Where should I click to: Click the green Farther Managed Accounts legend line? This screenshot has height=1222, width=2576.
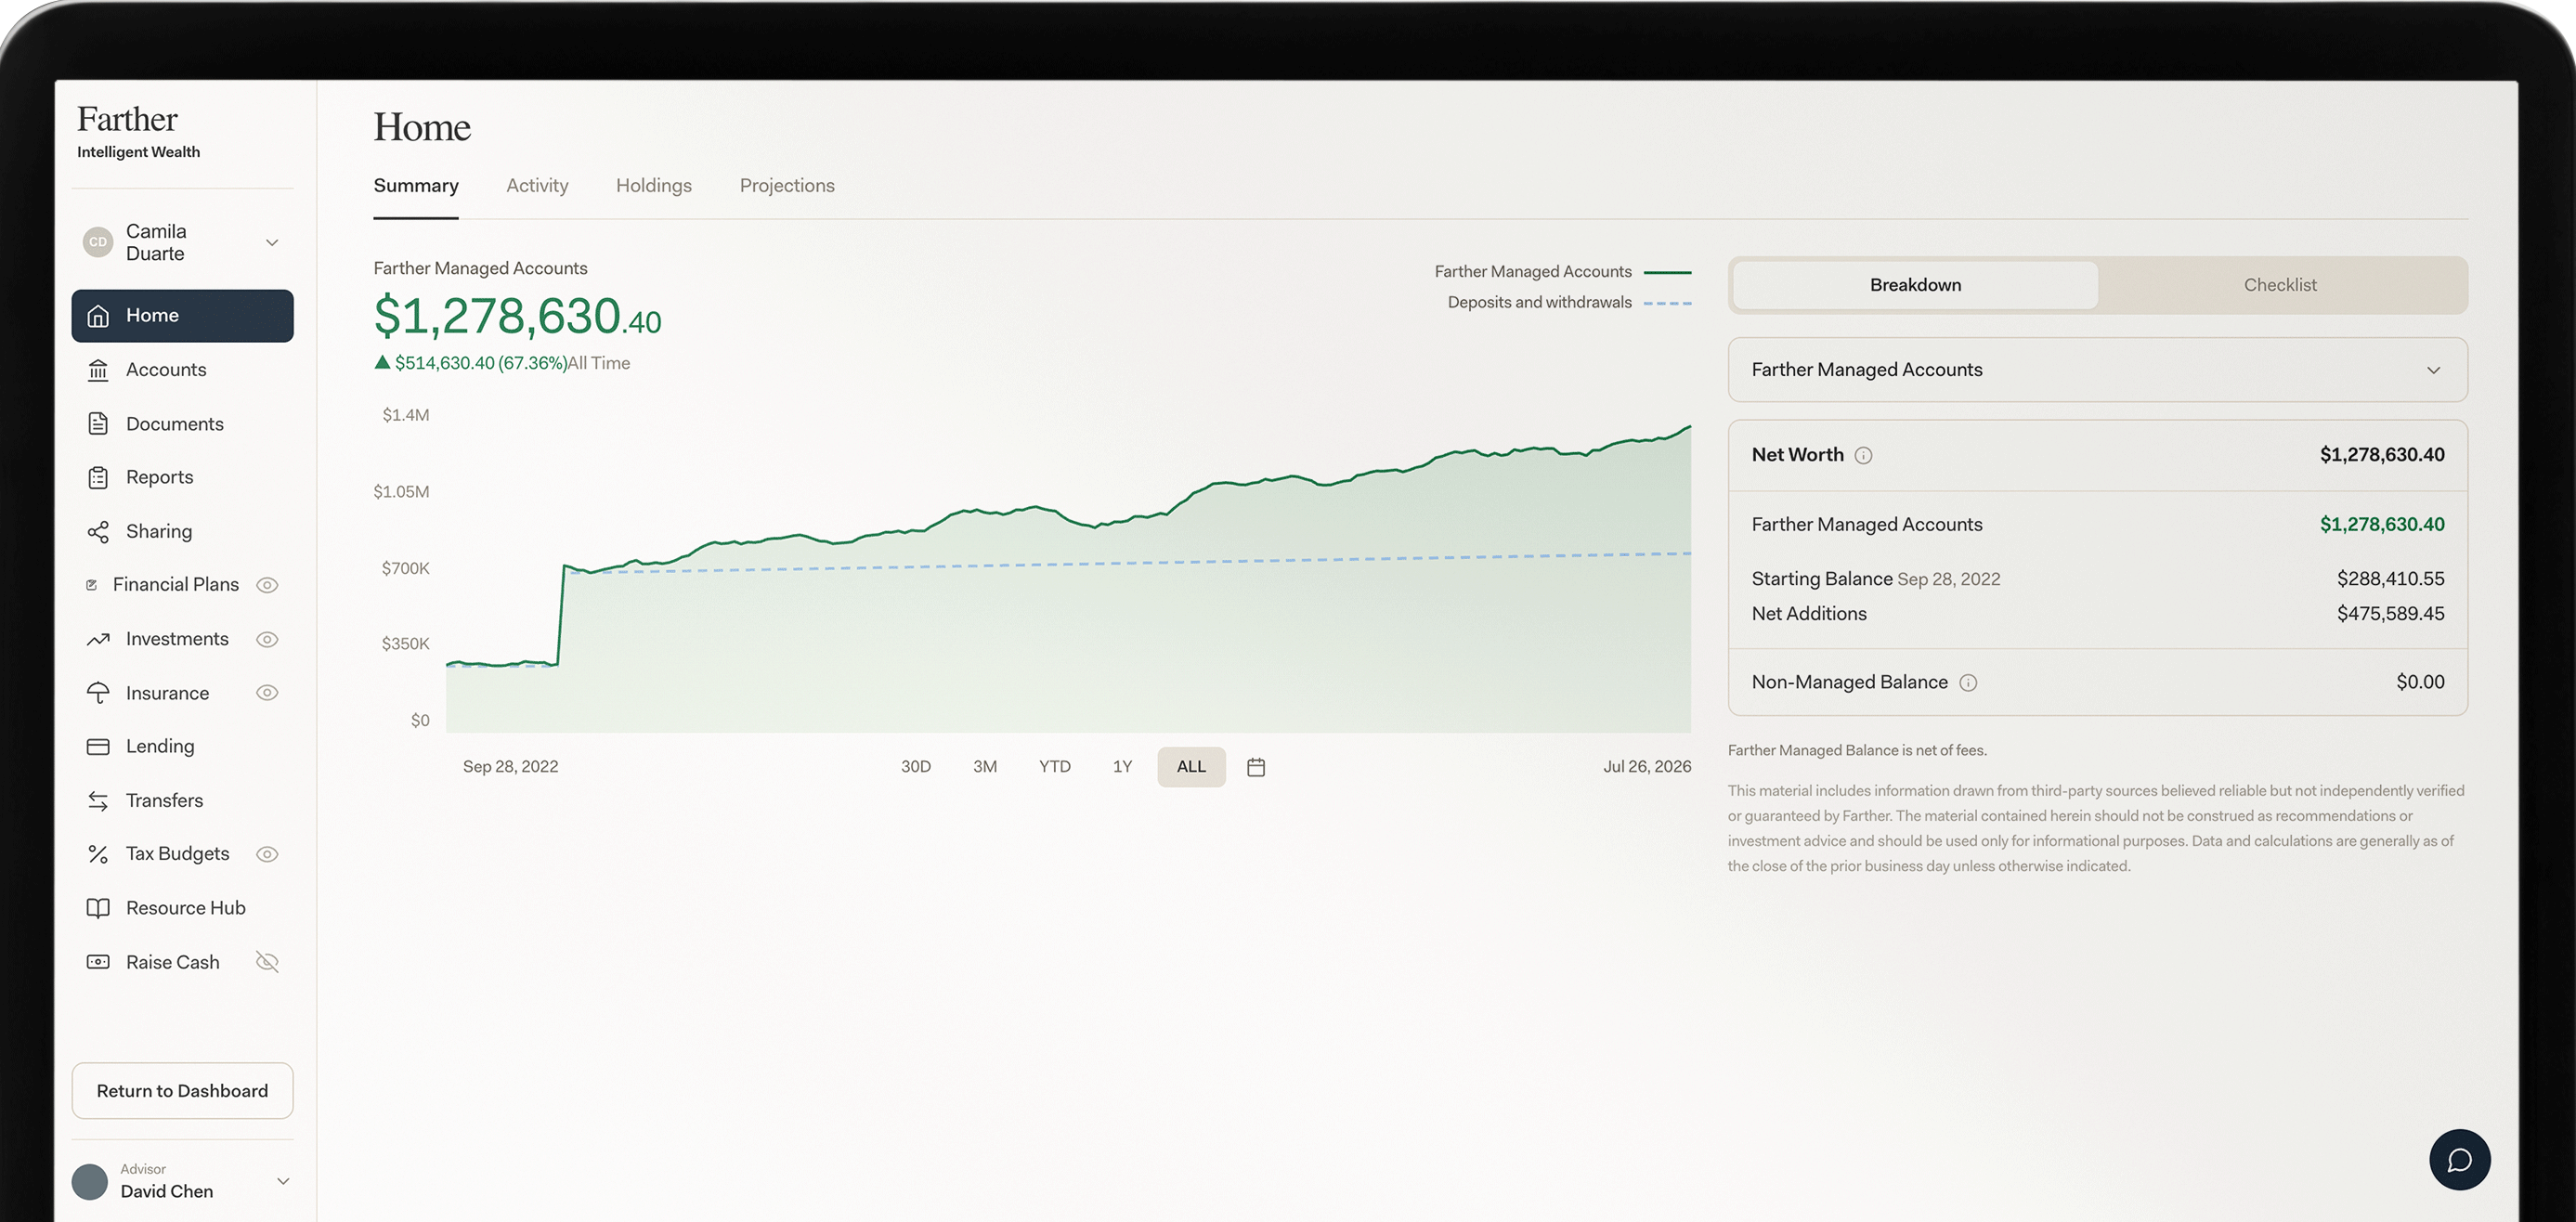[x=1668, y=272]
